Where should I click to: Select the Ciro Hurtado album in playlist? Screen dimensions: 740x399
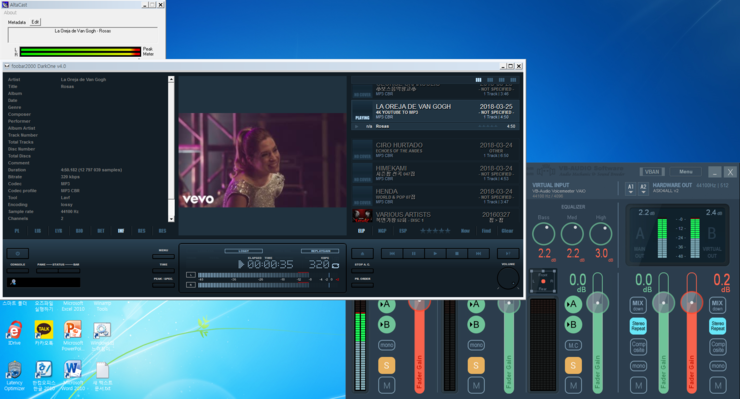tap(435, 150)
